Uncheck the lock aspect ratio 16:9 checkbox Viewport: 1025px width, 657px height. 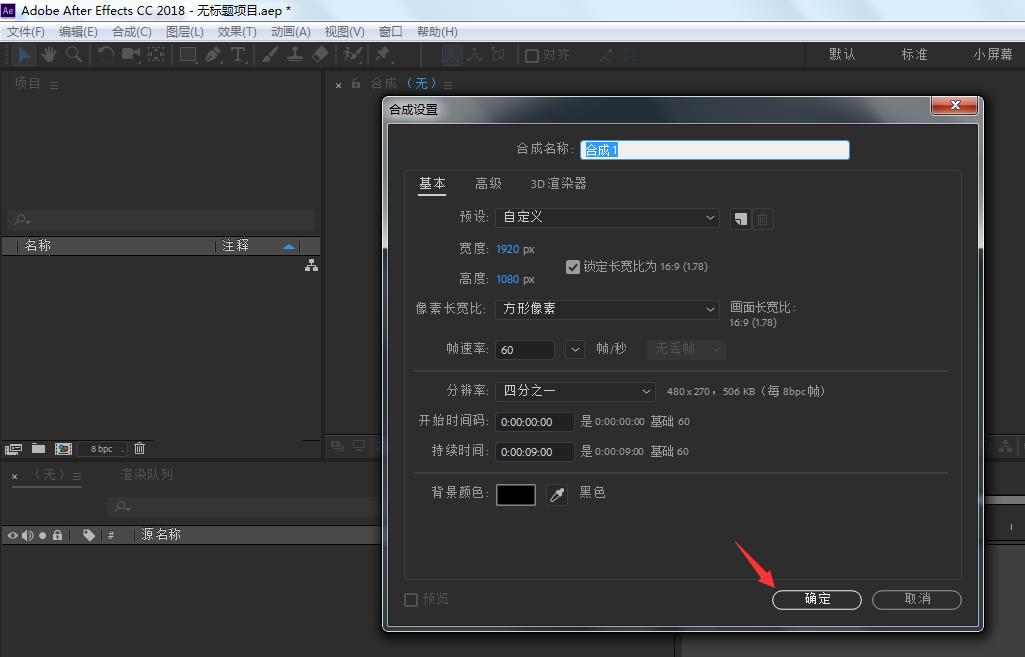[x=572, y=267]
